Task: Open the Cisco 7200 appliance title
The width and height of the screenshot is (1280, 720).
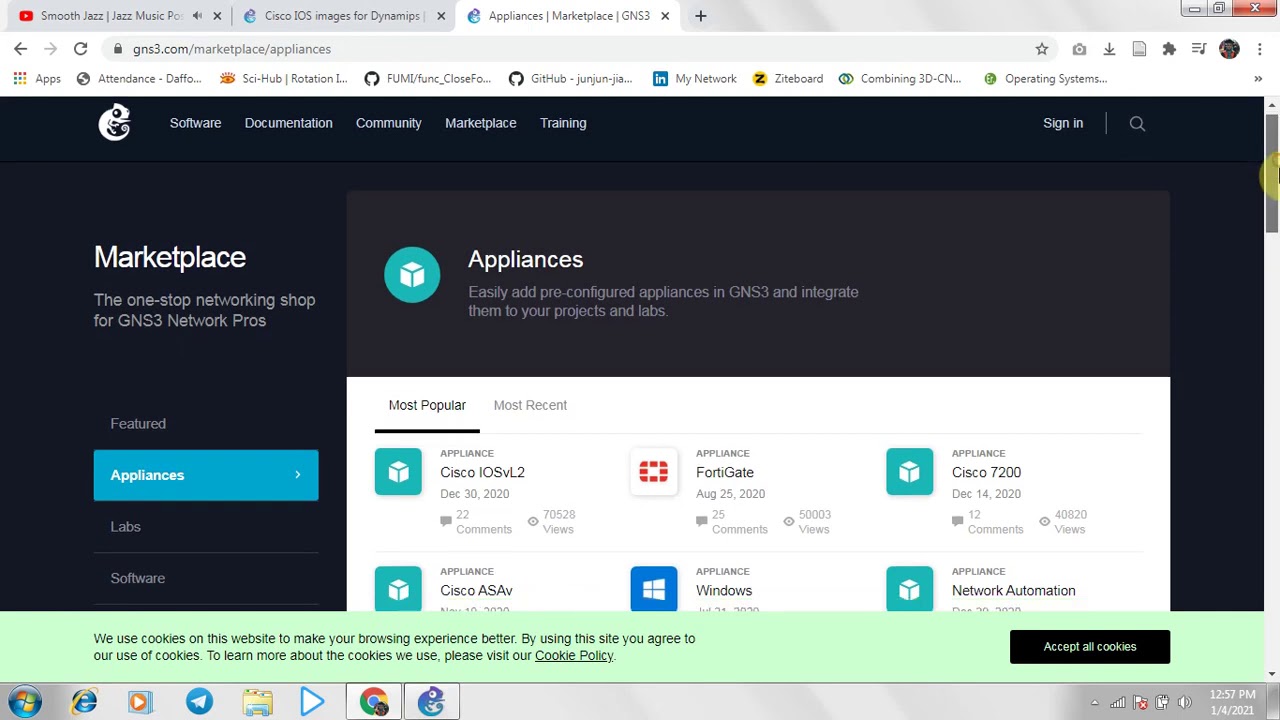Action: (986, 472)
